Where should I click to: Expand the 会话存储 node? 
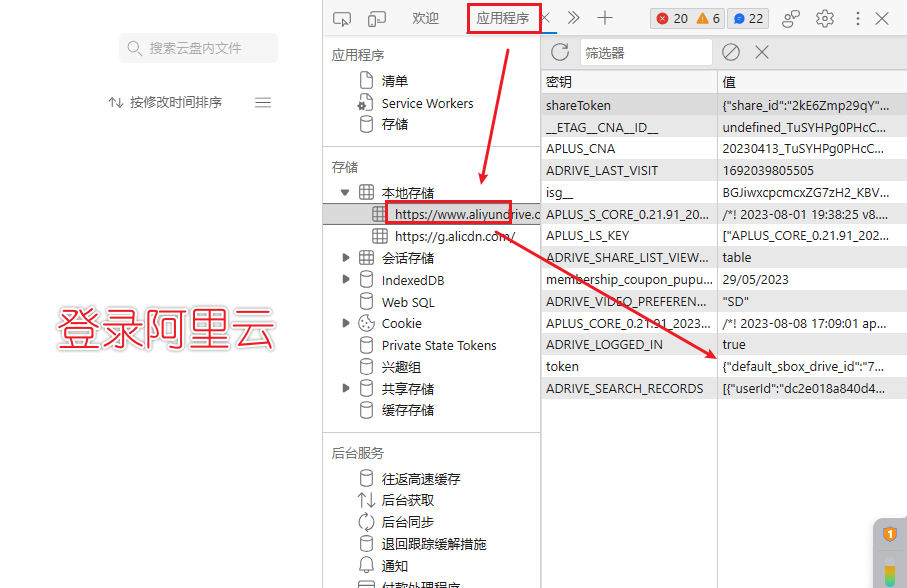click(x=345, y=257)
